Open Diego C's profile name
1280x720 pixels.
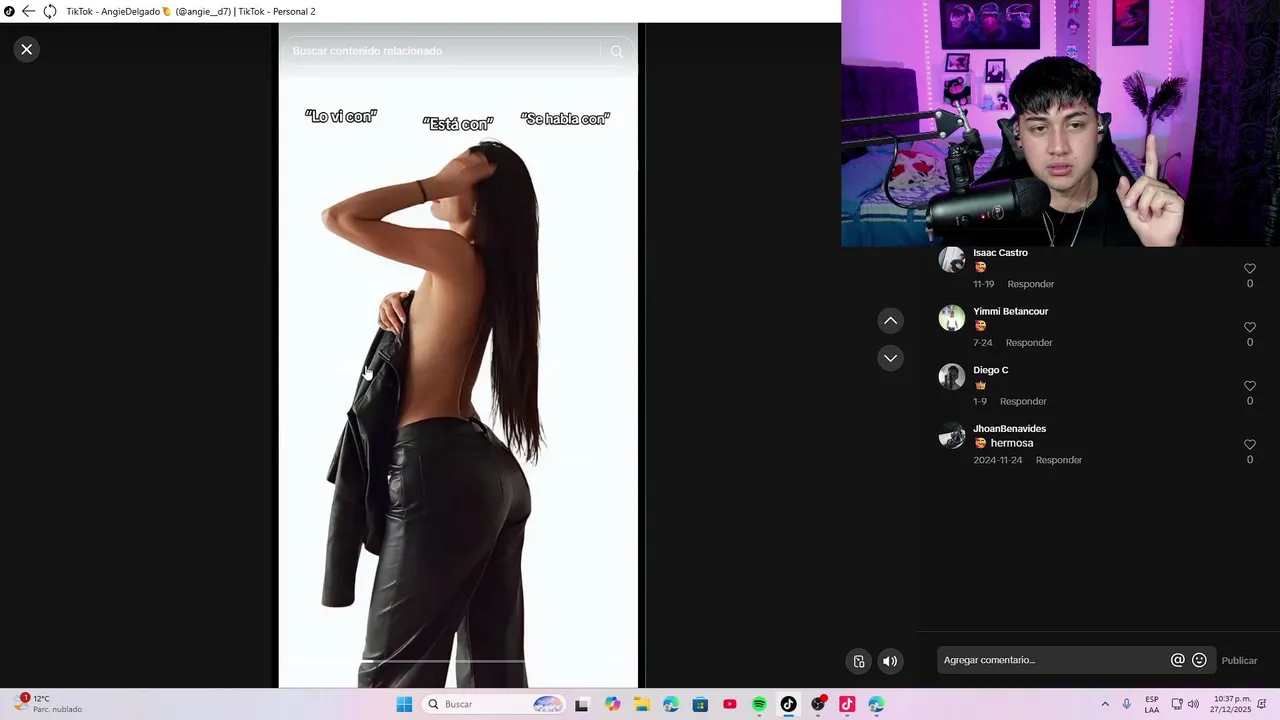click(990, 370)
